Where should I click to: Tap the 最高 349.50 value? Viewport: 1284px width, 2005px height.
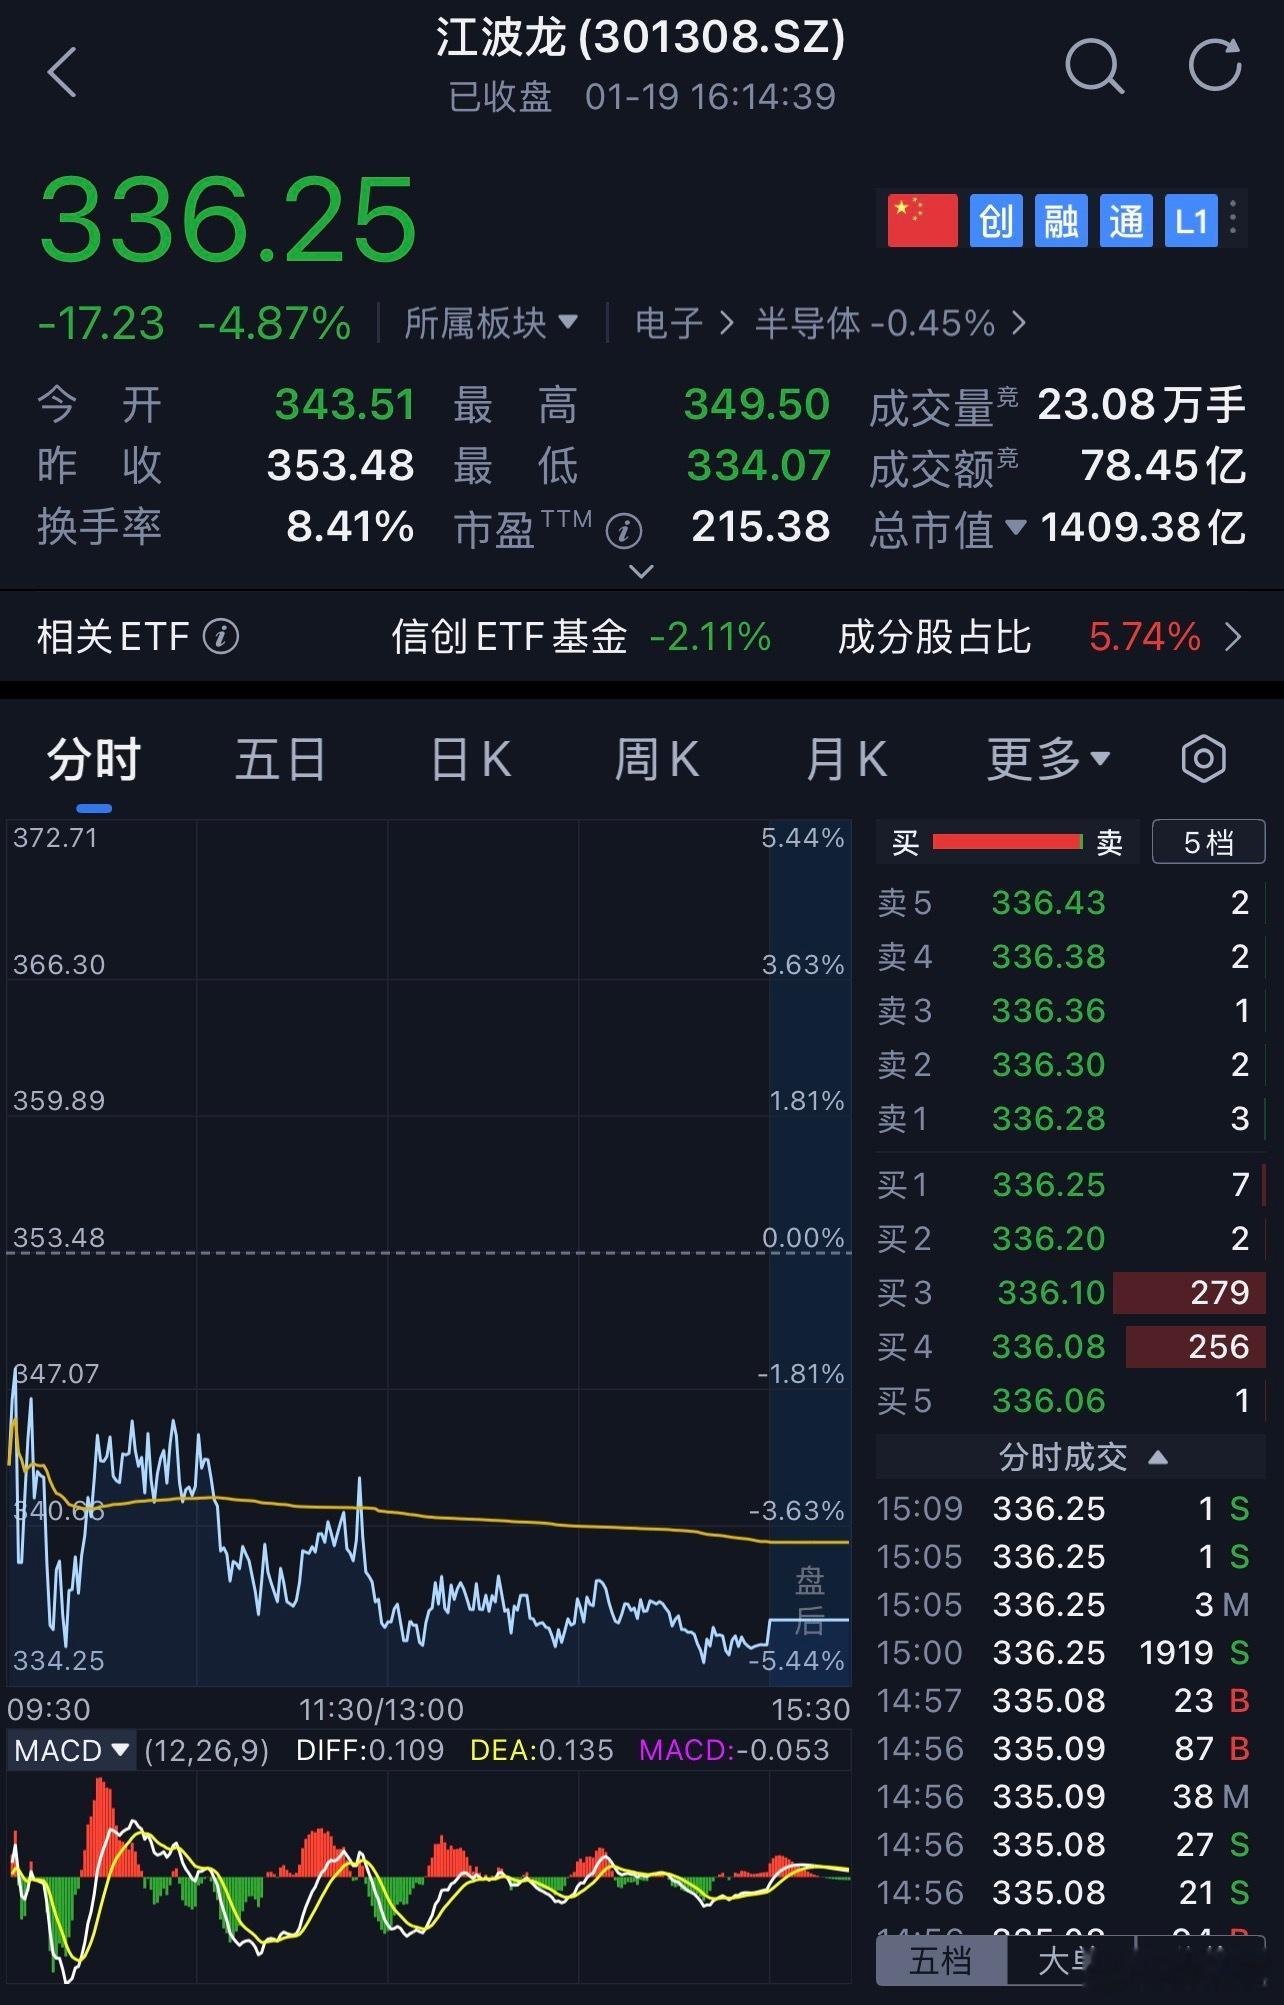[757, 405]
